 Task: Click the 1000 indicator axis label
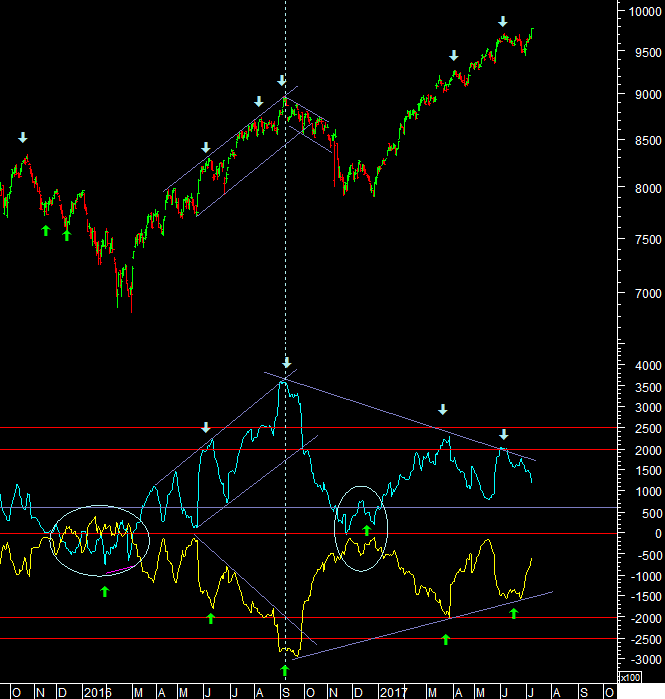[648, 492]
